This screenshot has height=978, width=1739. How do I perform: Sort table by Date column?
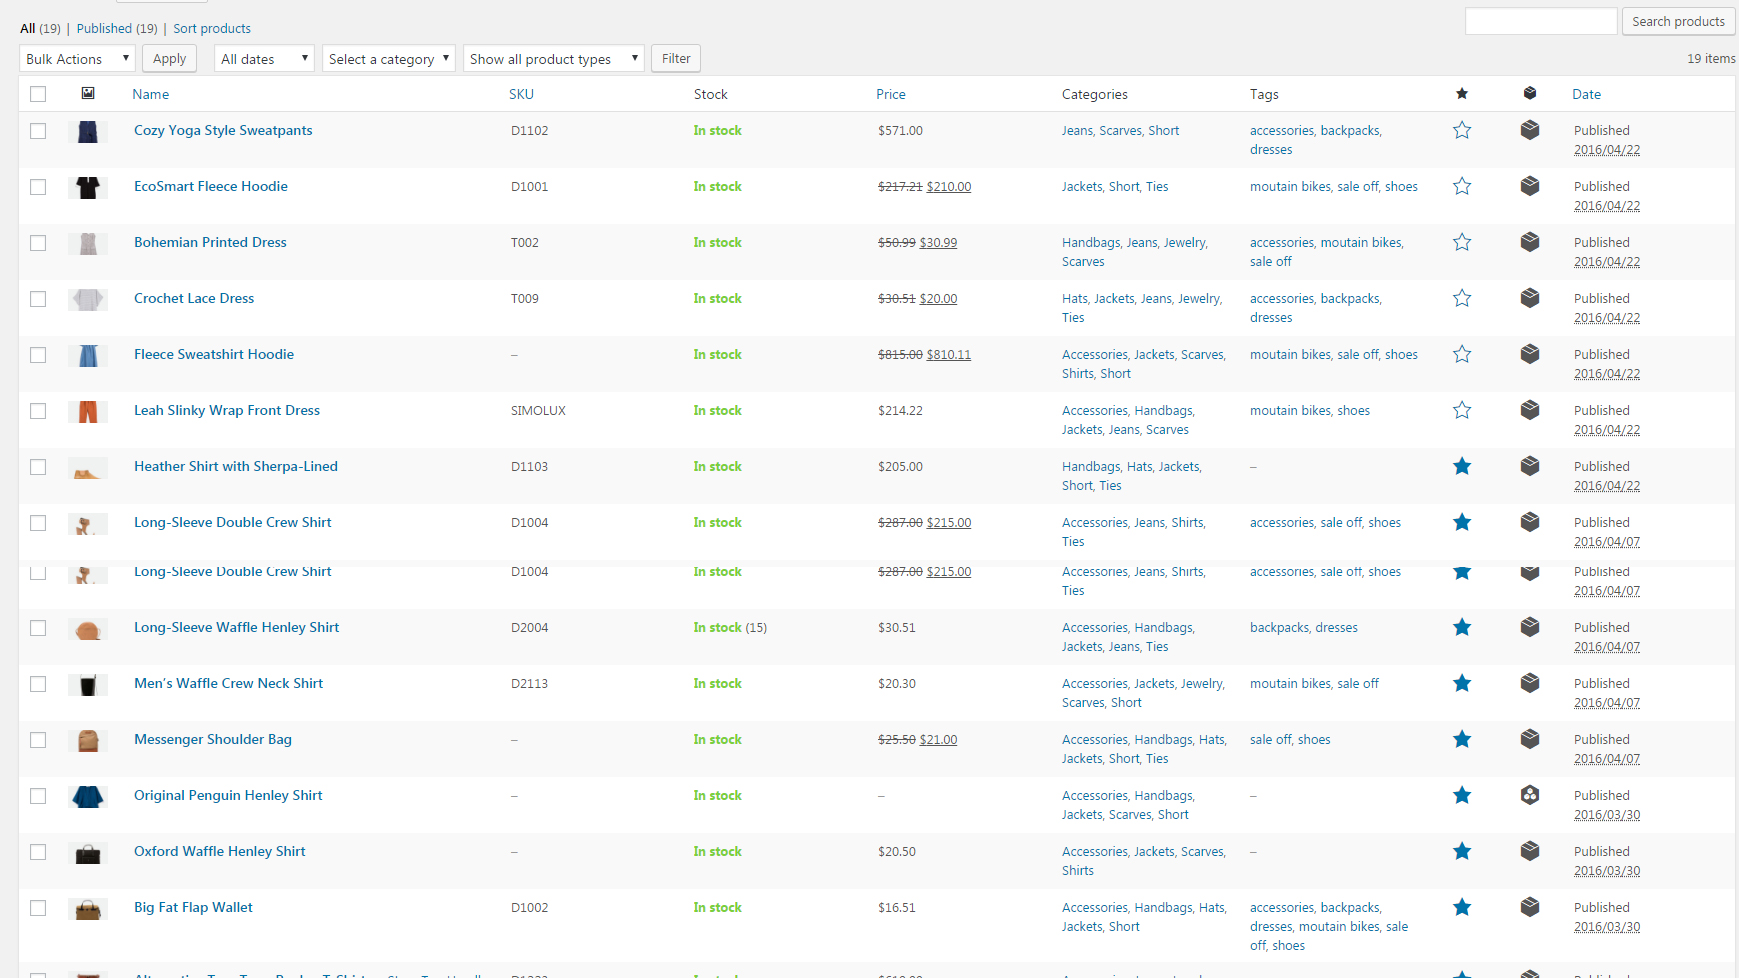1586,94
